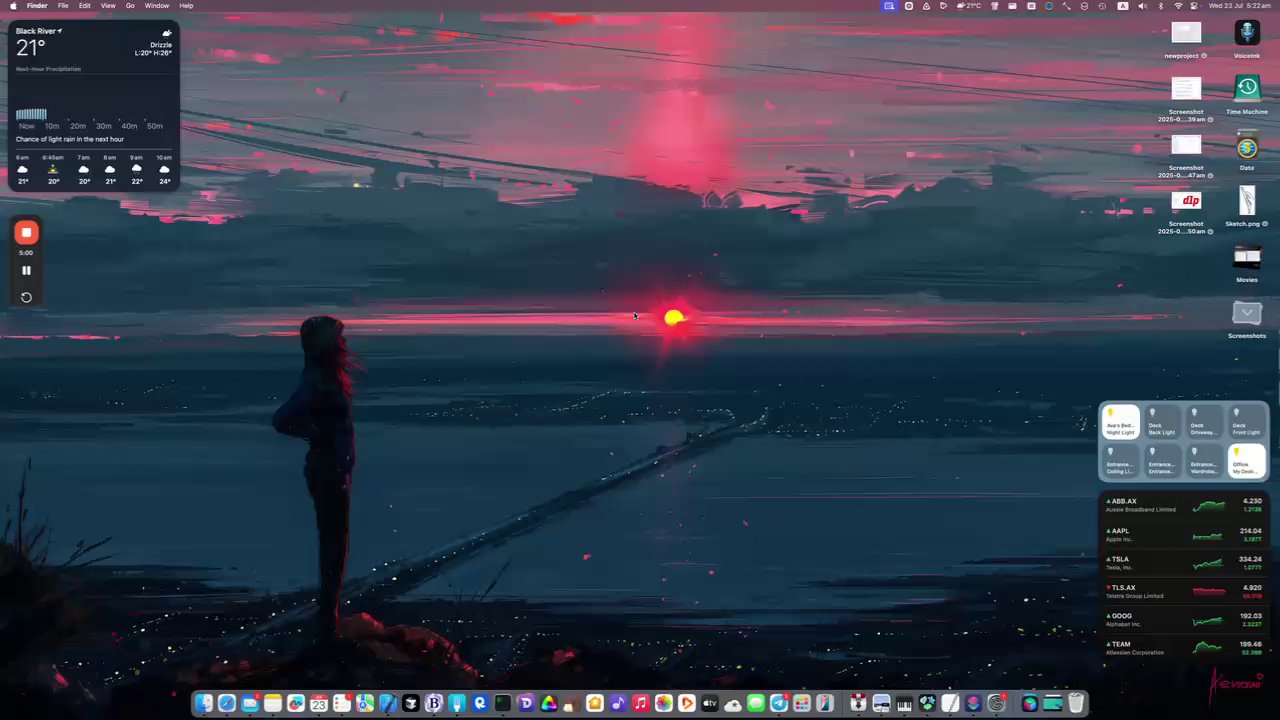The height and width of the screenshot is (720, 1280).
Task: Open Black River weather widget location
Action: (x=39, y=31)
